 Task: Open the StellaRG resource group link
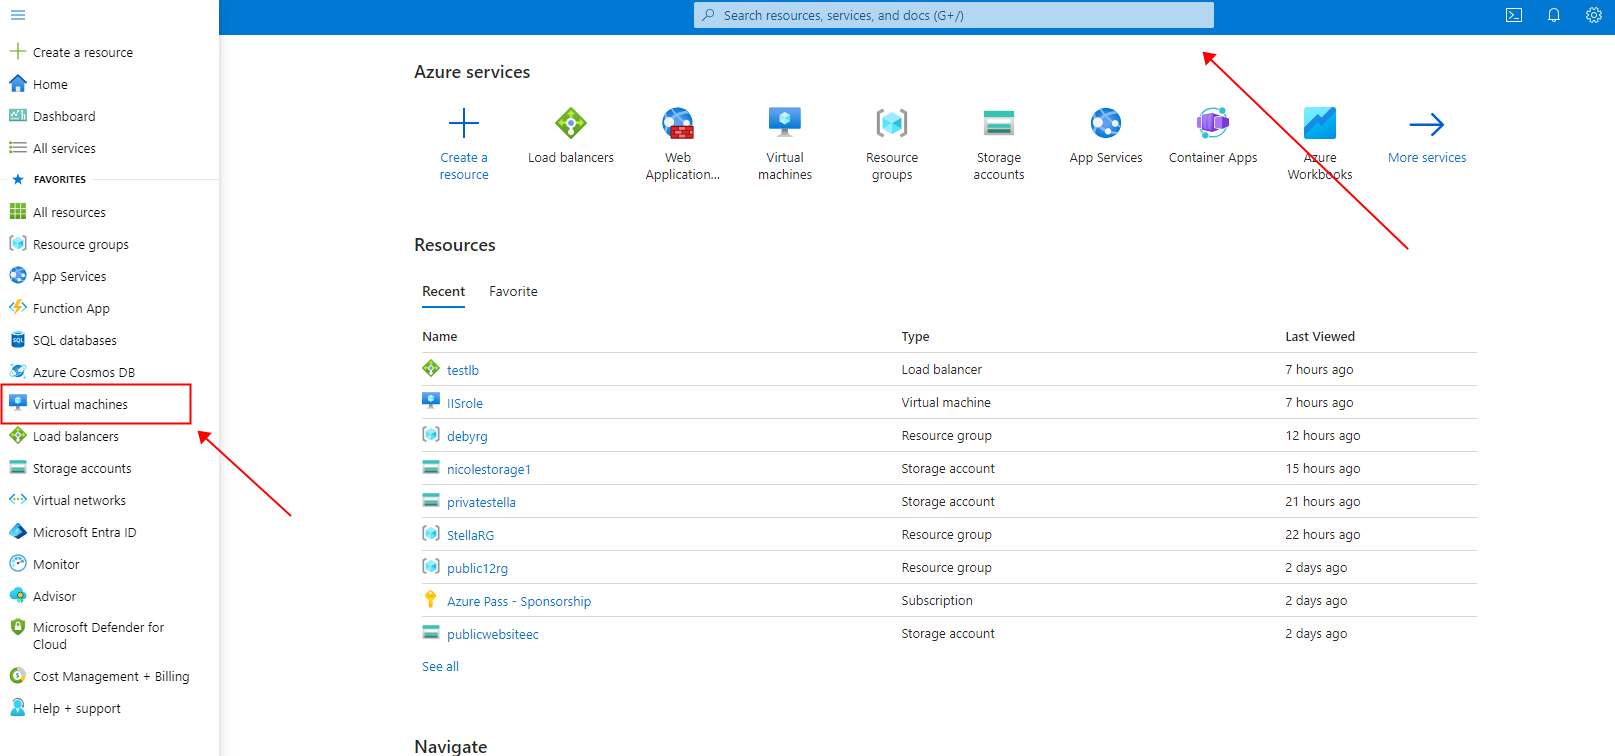pos(470,535)
